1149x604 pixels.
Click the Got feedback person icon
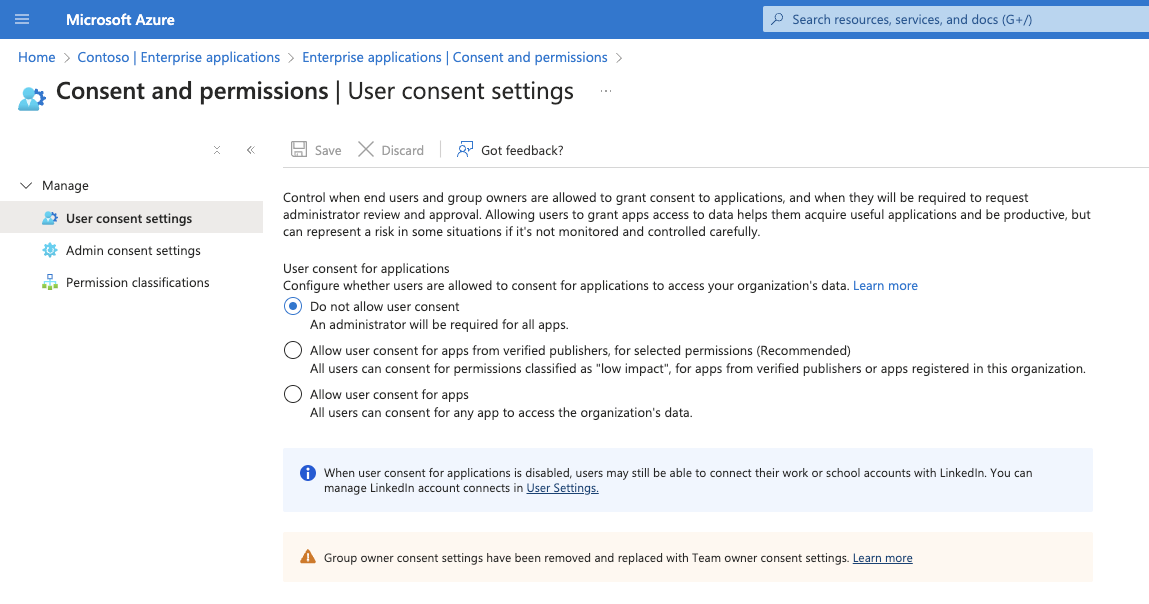465,149
